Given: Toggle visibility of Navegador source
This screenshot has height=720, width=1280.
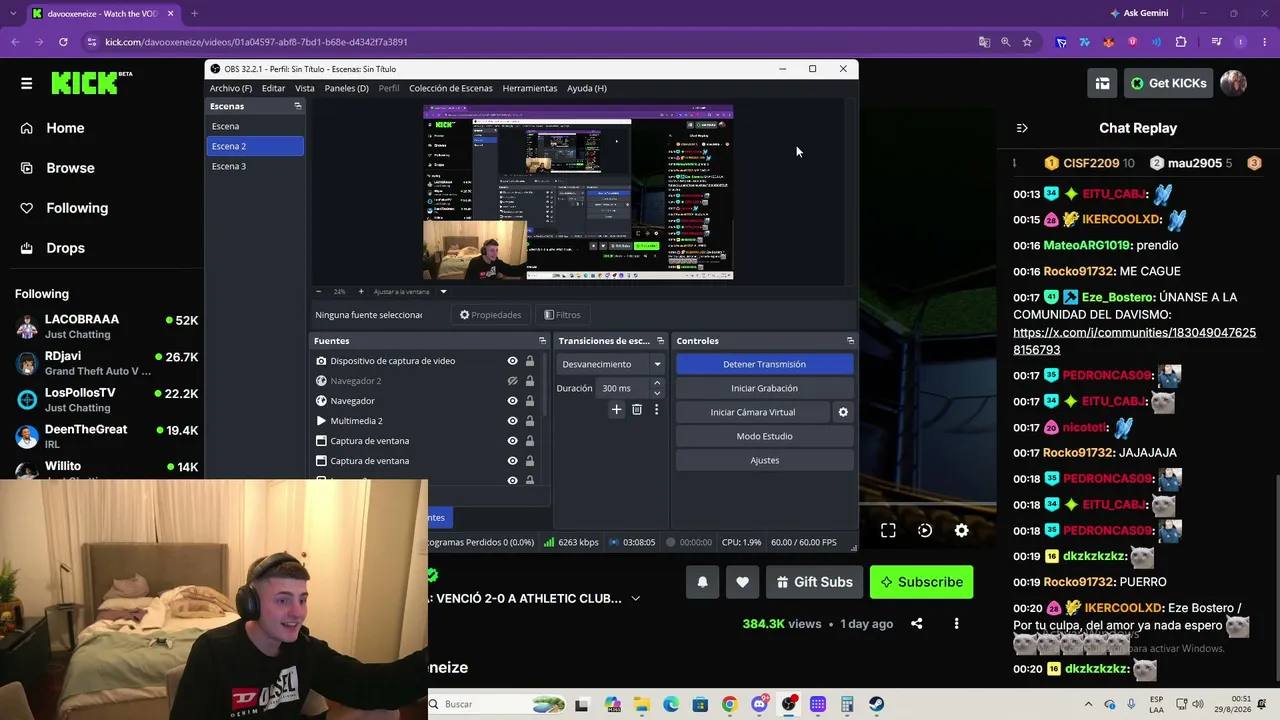Looking at the screenshot, I should 512,401.
